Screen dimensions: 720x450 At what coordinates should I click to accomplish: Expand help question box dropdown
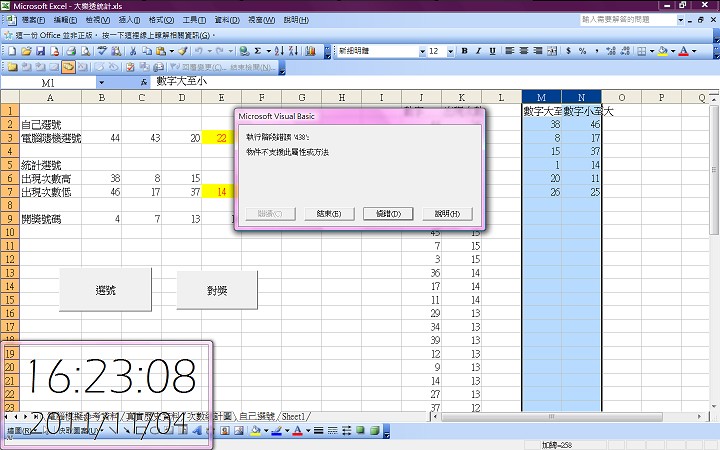(681, 20)
